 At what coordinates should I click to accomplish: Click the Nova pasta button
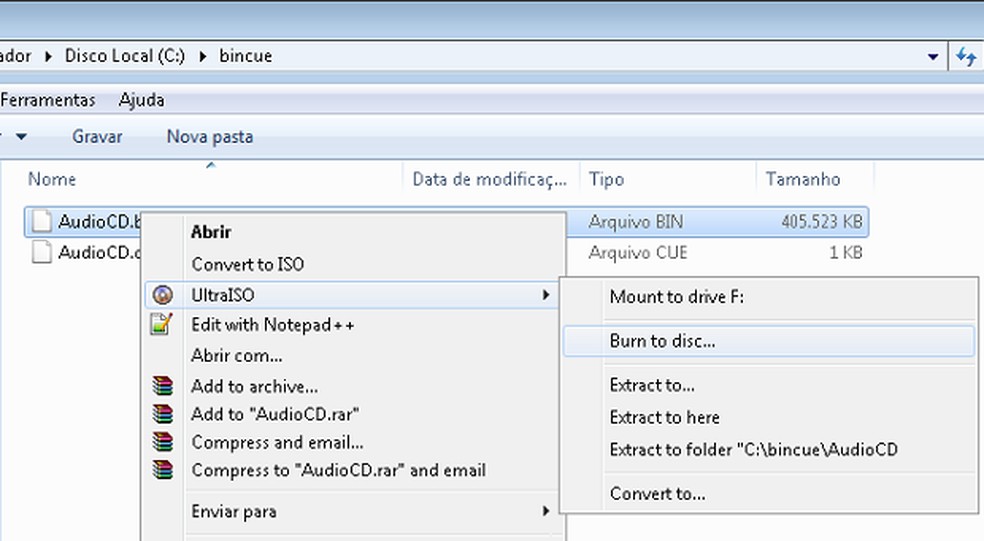coord(209,136)
